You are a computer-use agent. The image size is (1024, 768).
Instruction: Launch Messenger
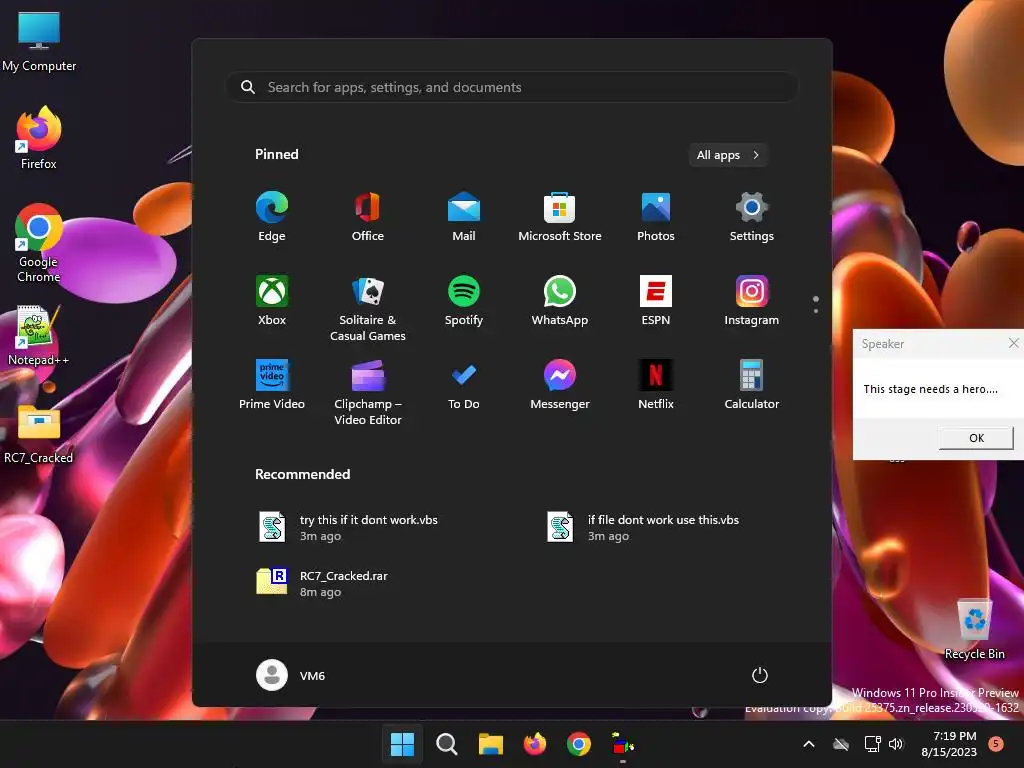click(560, 385)
